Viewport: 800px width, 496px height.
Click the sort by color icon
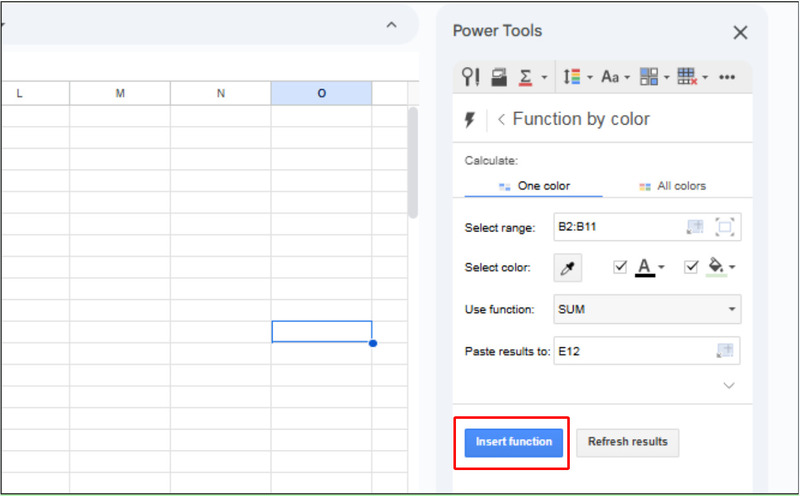tap(572, 77)
